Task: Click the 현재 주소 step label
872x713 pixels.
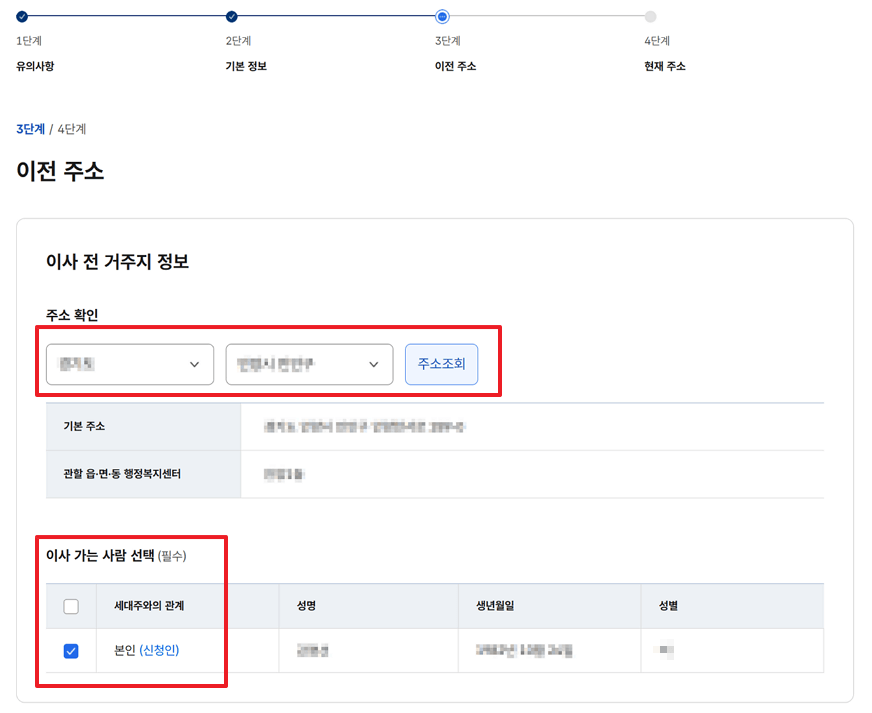Action: tap(664, 65)
